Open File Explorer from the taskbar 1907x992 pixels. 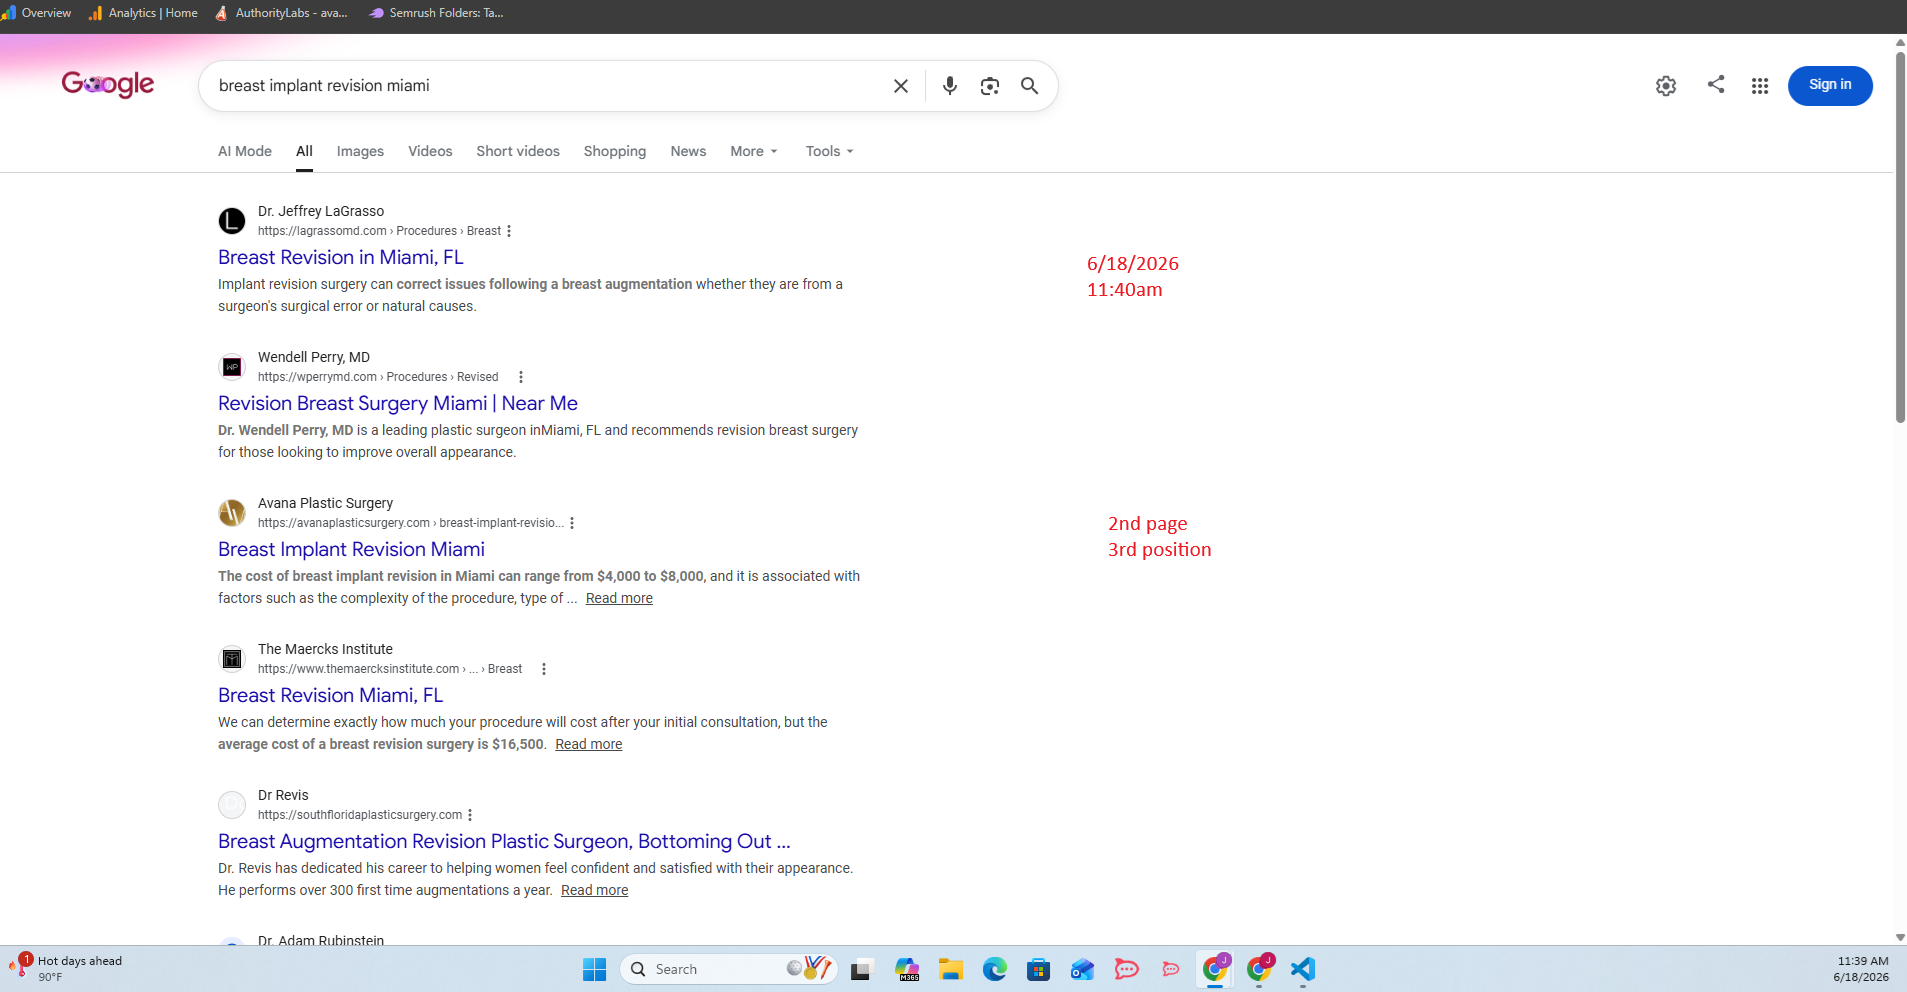951,969
